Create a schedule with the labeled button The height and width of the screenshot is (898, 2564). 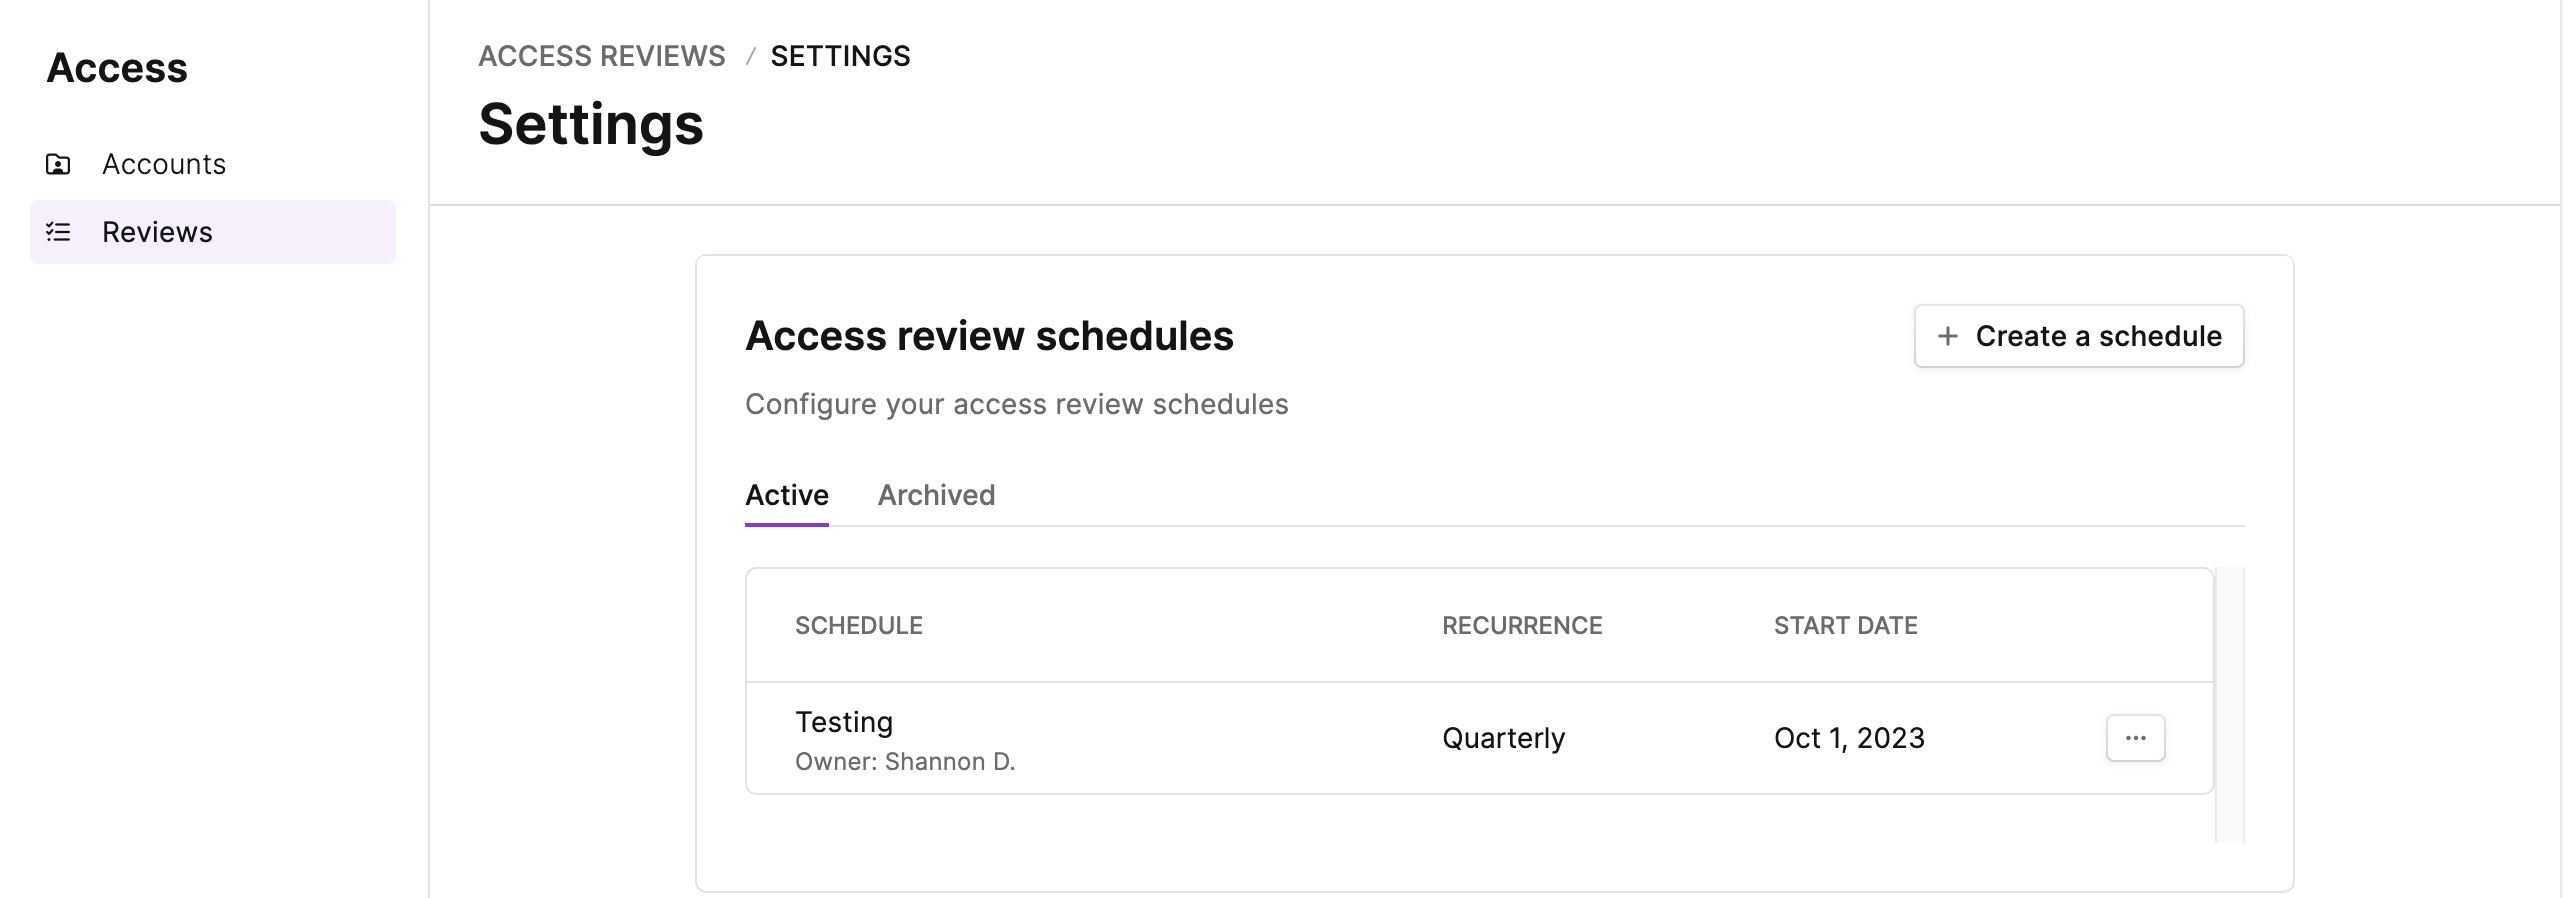click(x=2078, y=336)
